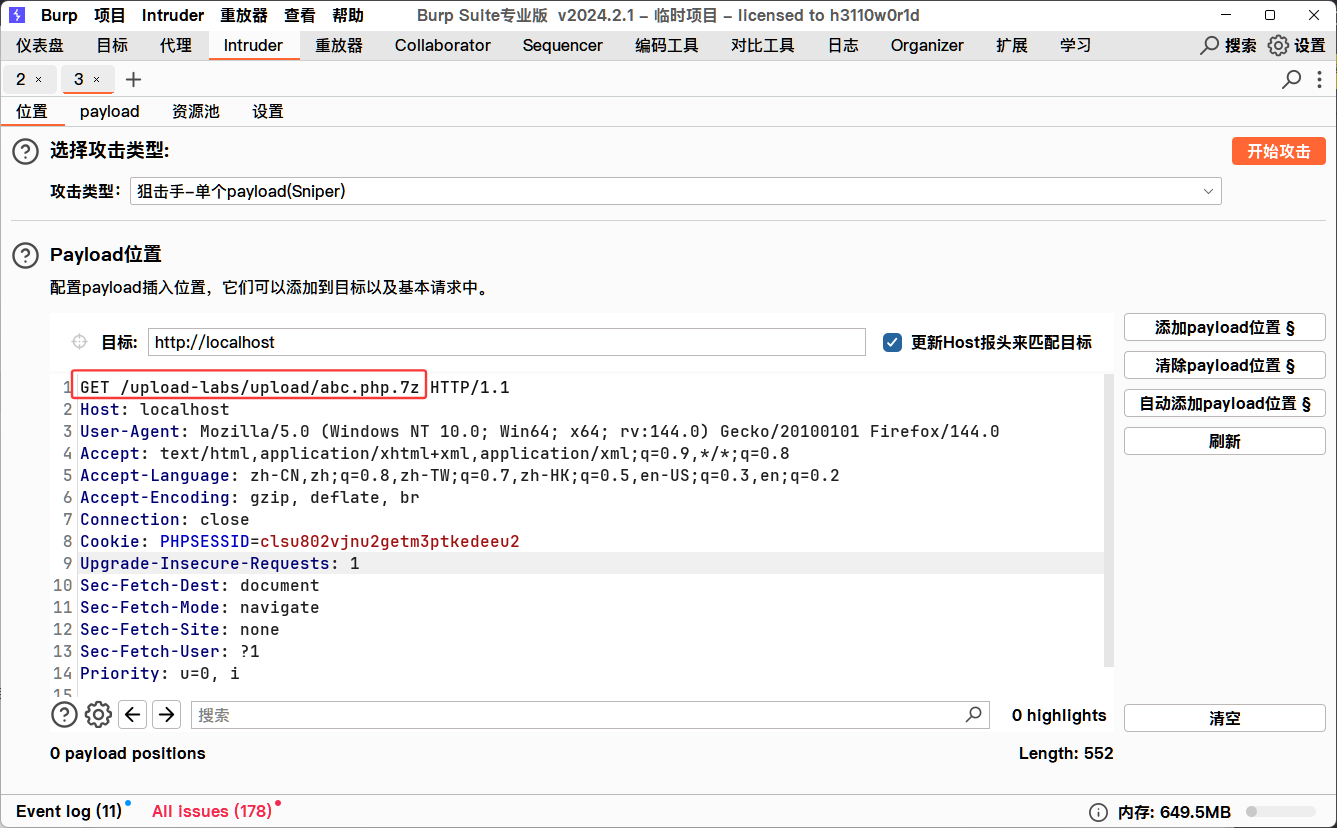Open the payload sub-tab
The width and height of the screenshot is (1337, 828).
(110, 112)
